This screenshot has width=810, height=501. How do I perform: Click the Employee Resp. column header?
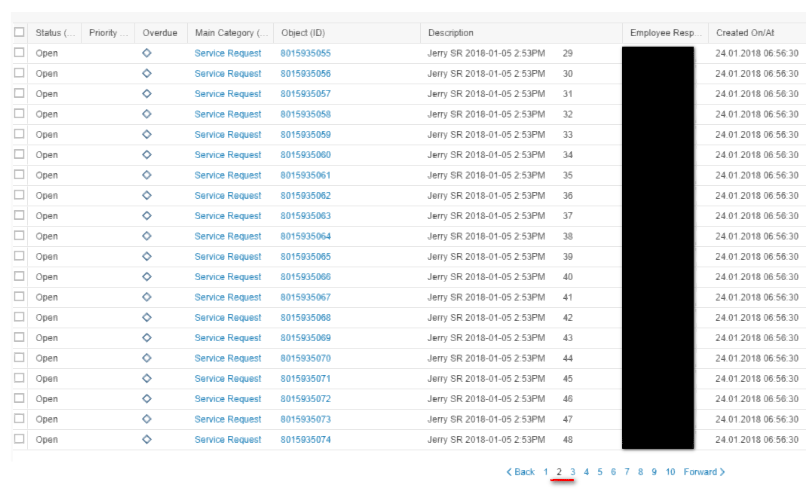click(665, 33)
